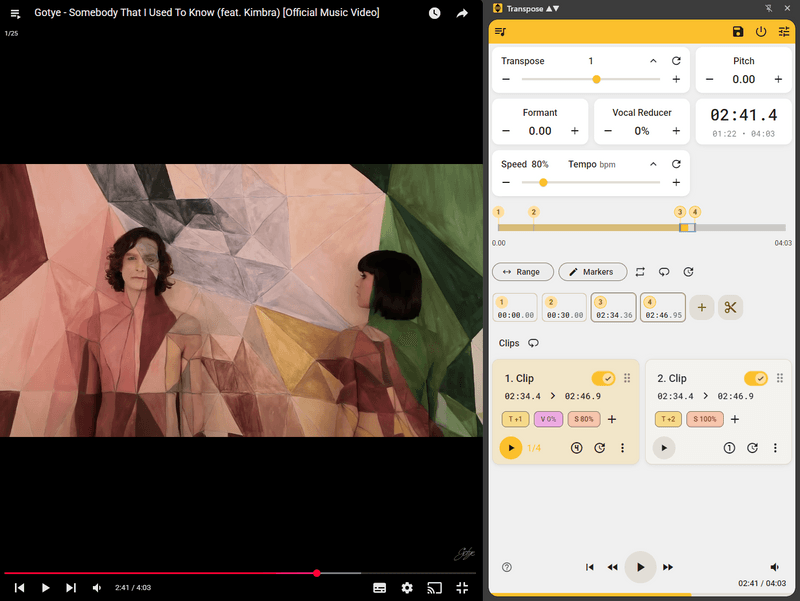Click the scissors cut clip icon
Viewport: 800px width, 601px height.
coord(730,307)
